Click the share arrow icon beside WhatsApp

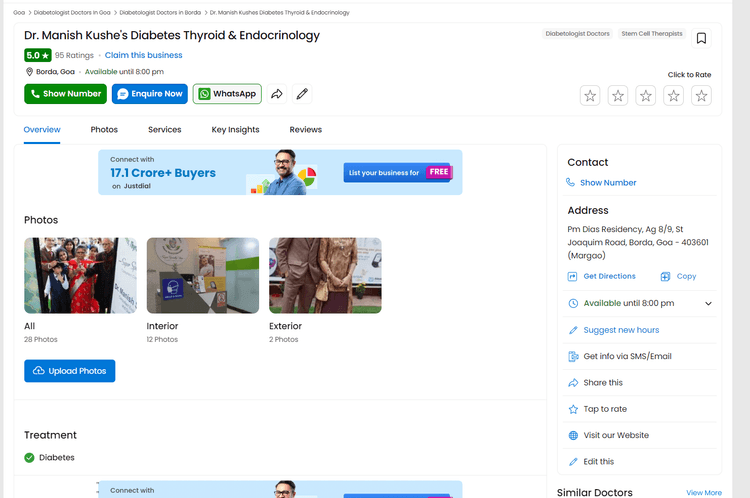click(277, 94)
